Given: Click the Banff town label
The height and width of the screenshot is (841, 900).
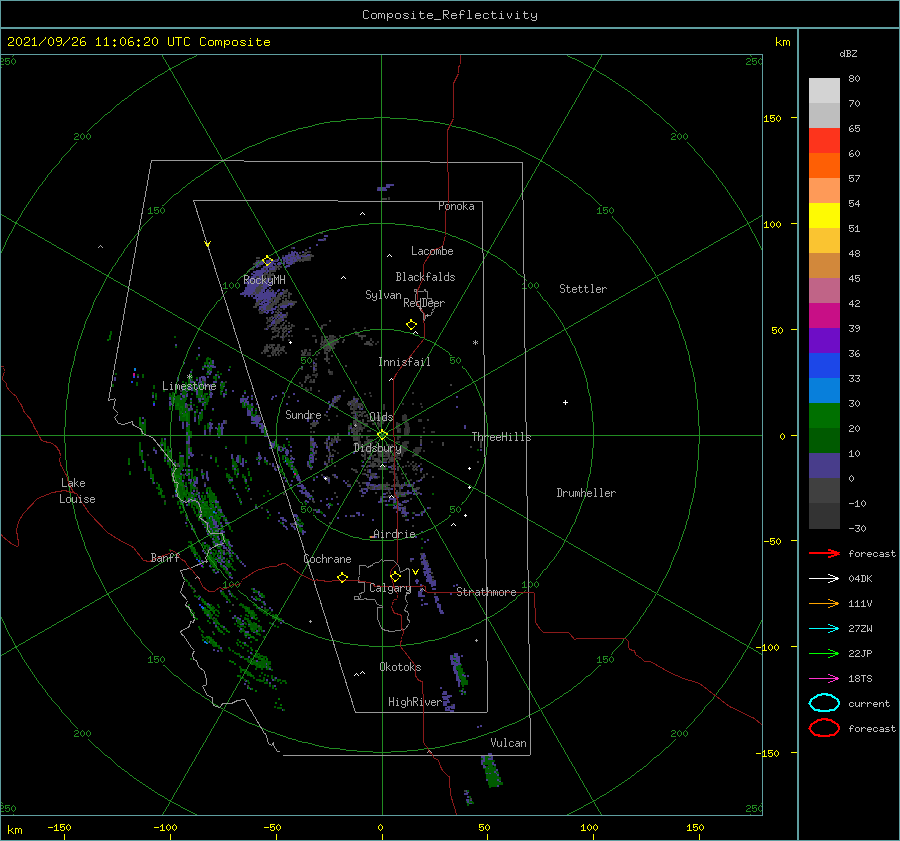Looking at the screenshot, I should 165,557.
